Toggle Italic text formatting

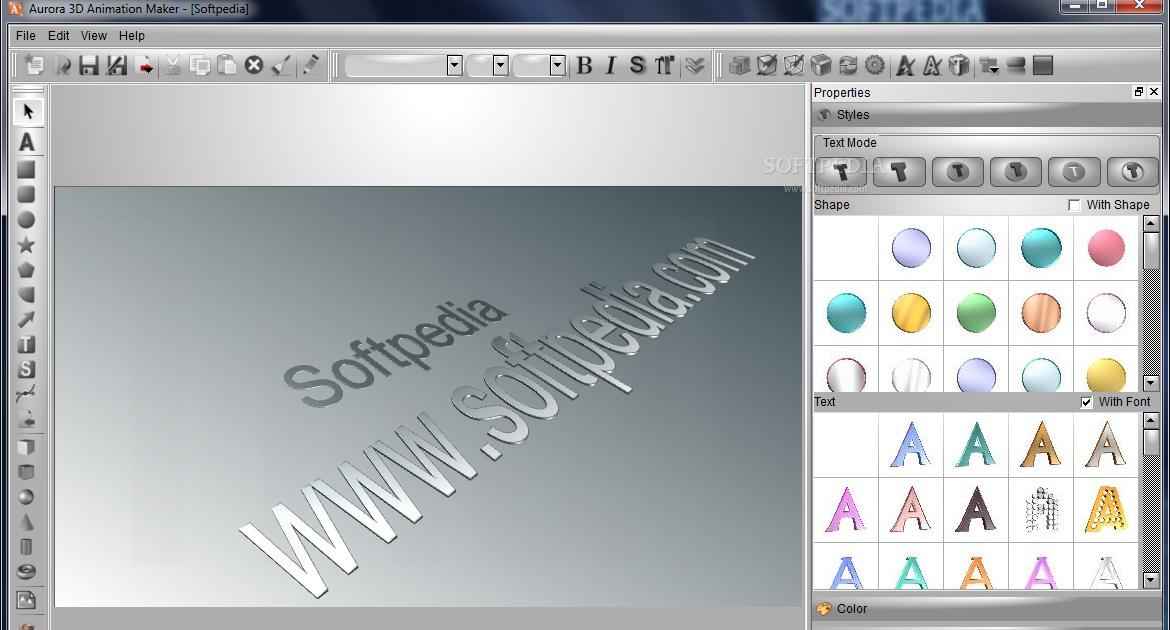tap(611, 66)
